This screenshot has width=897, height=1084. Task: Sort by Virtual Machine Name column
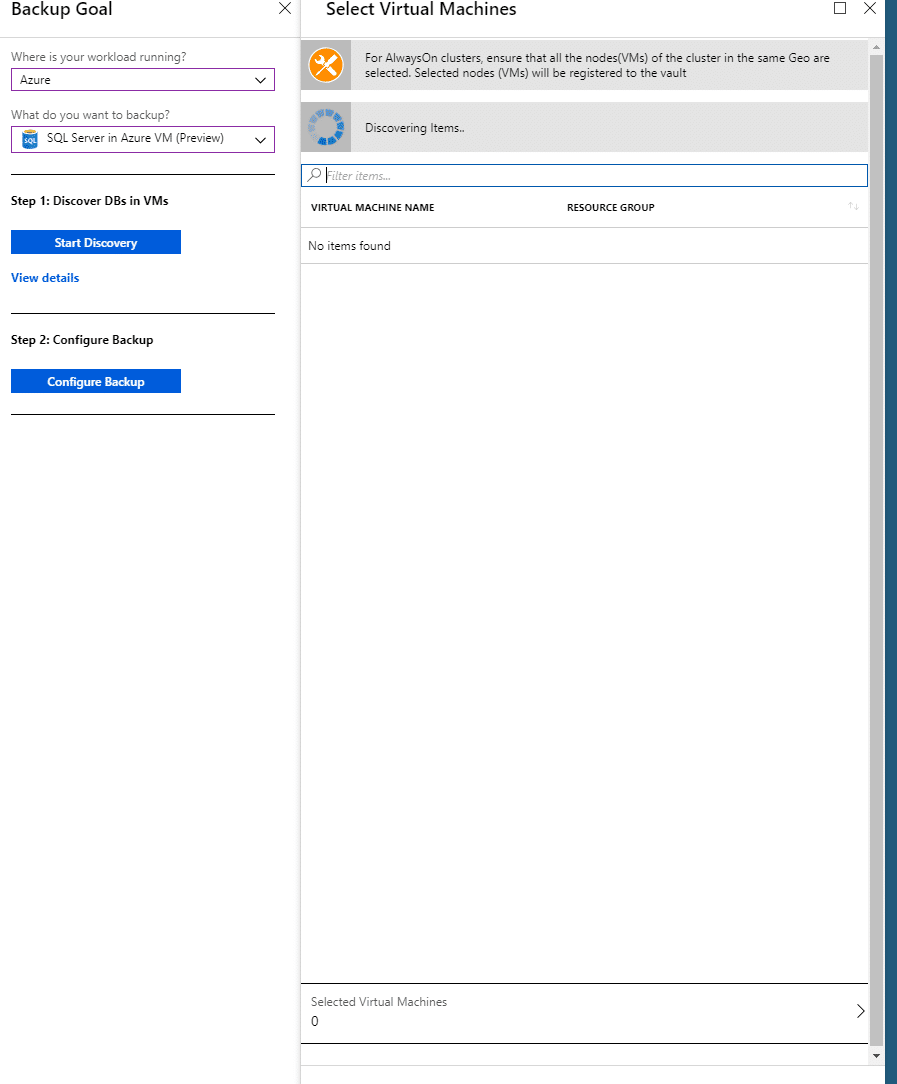[x=372, y=207]
